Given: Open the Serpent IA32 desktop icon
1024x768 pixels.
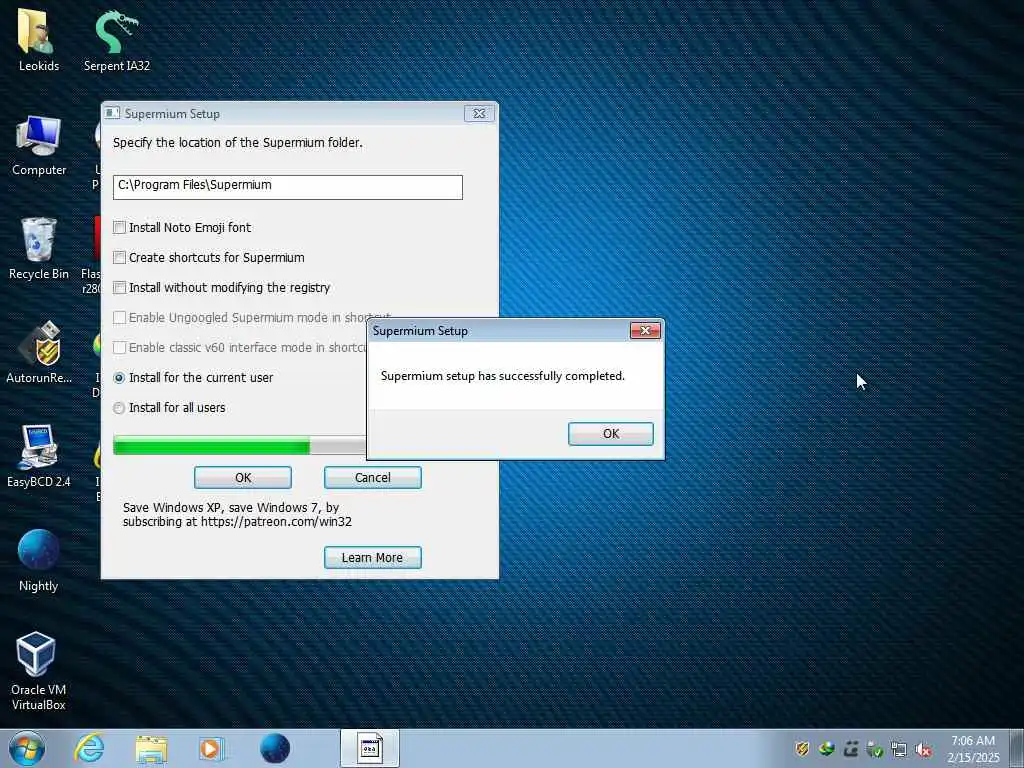Looking at the screenshot, I should 116,39.
